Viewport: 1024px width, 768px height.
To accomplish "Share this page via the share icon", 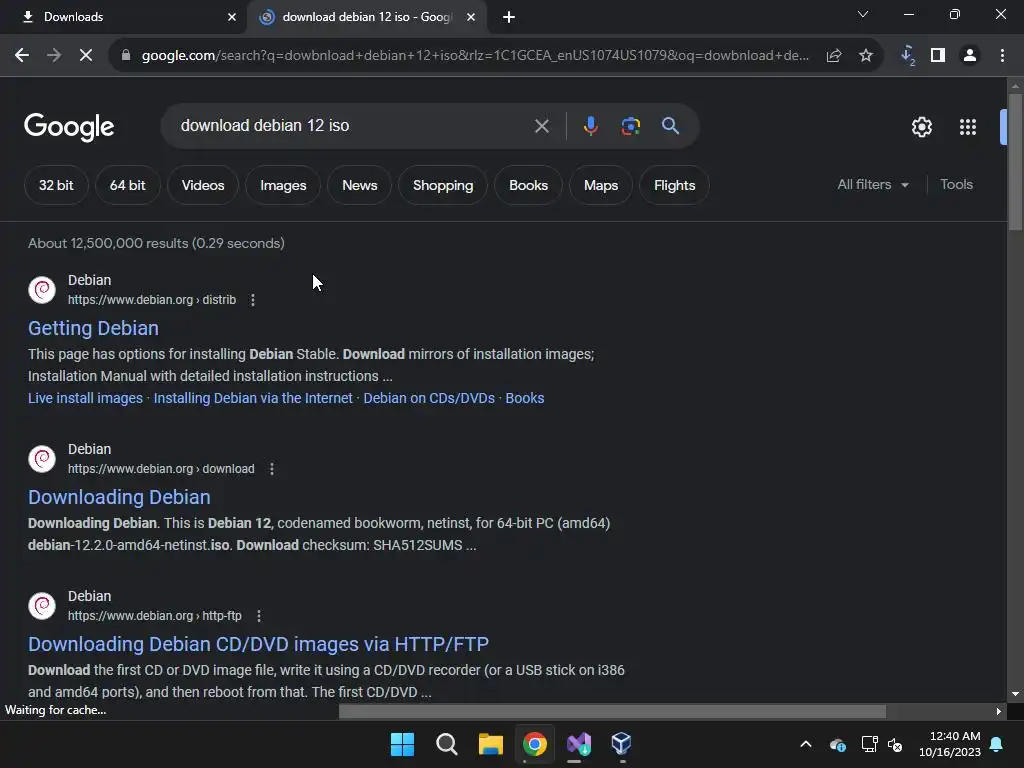I will 833,56.
